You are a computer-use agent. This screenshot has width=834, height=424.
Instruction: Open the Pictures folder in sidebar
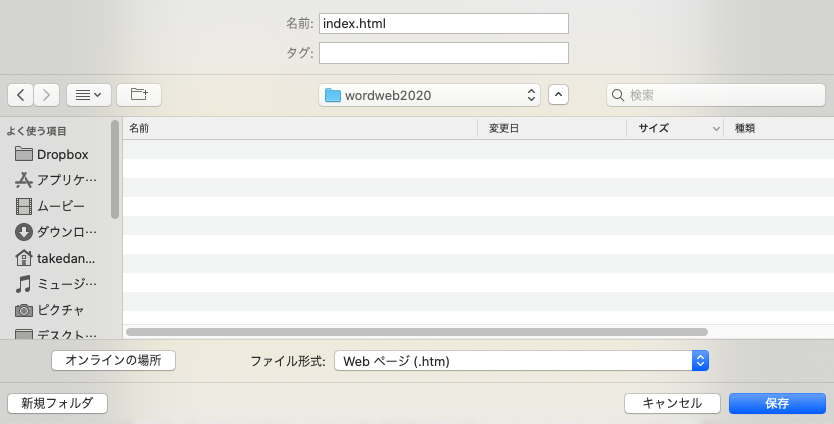tap(60, 310)
